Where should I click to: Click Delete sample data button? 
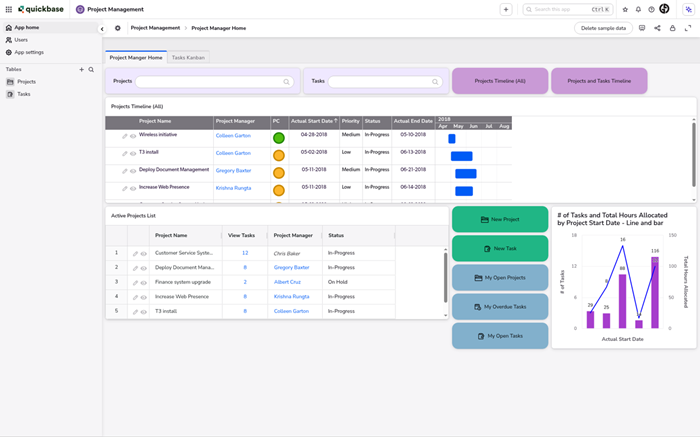pyautogui.click(x=603, y=28)
